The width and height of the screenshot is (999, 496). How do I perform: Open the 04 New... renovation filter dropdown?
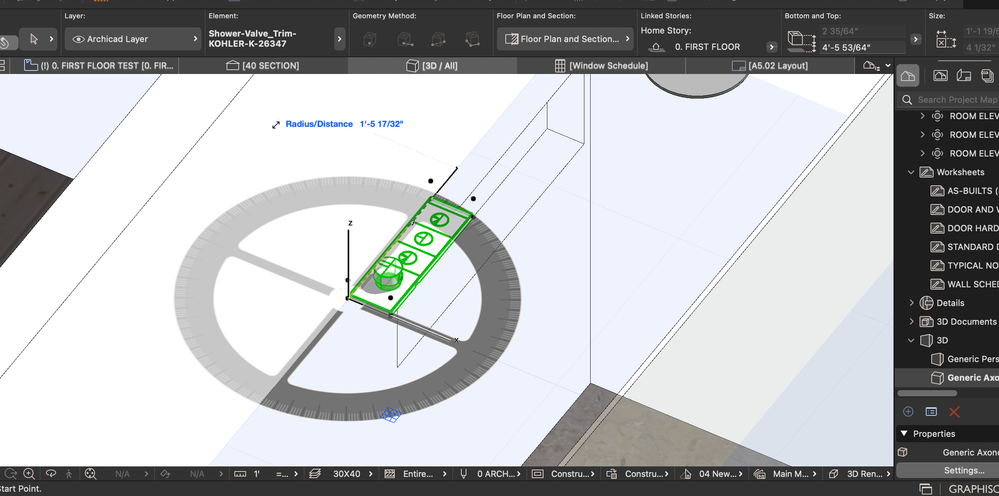(x=713, y=474)
